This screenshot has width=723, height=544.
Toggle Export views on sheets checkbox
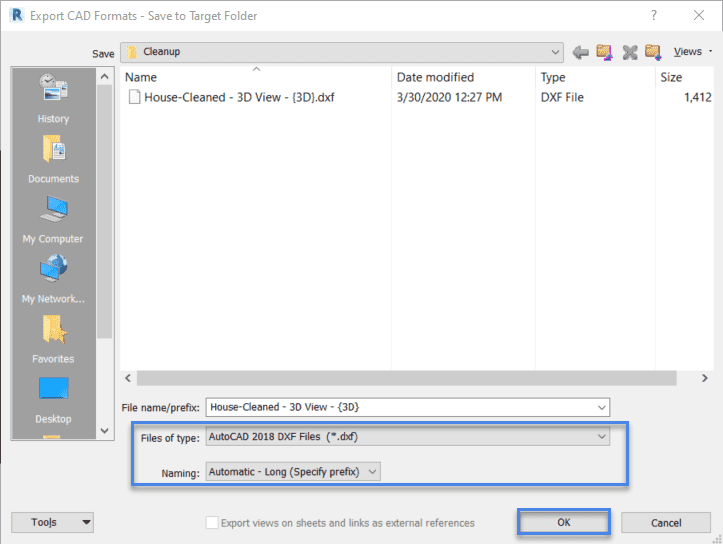coord(212,522)
